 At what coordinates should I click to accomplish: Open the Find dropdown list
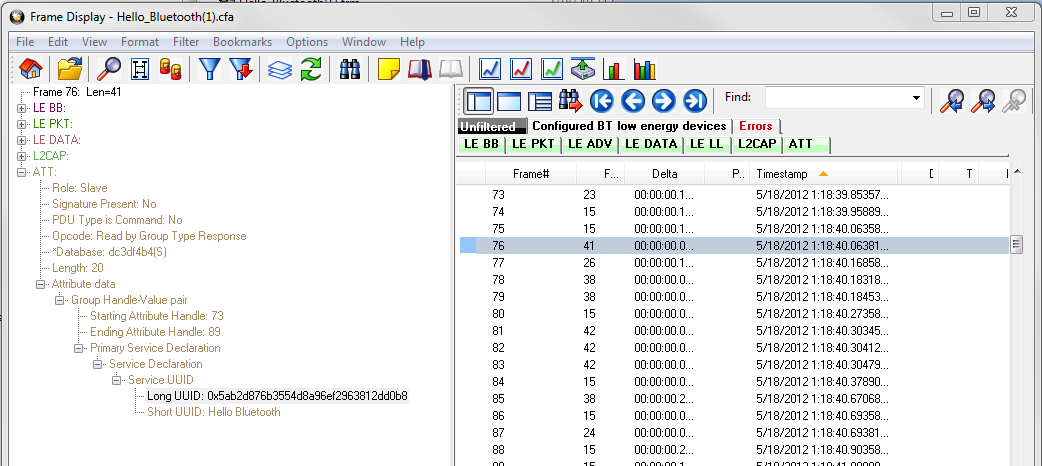917,98
